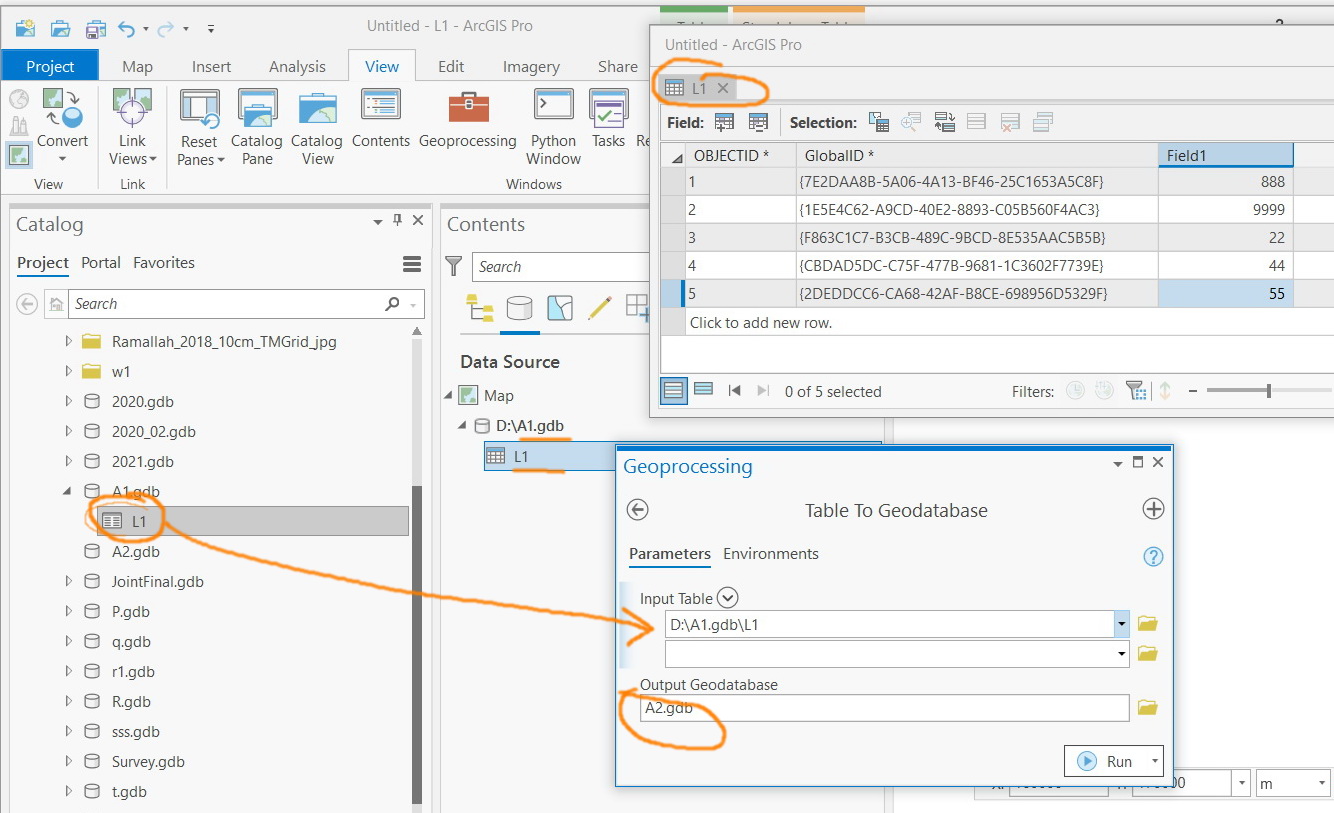Click the Undo arrow icon
This screenshot has width=1334, height=813.
coord(126,28)
